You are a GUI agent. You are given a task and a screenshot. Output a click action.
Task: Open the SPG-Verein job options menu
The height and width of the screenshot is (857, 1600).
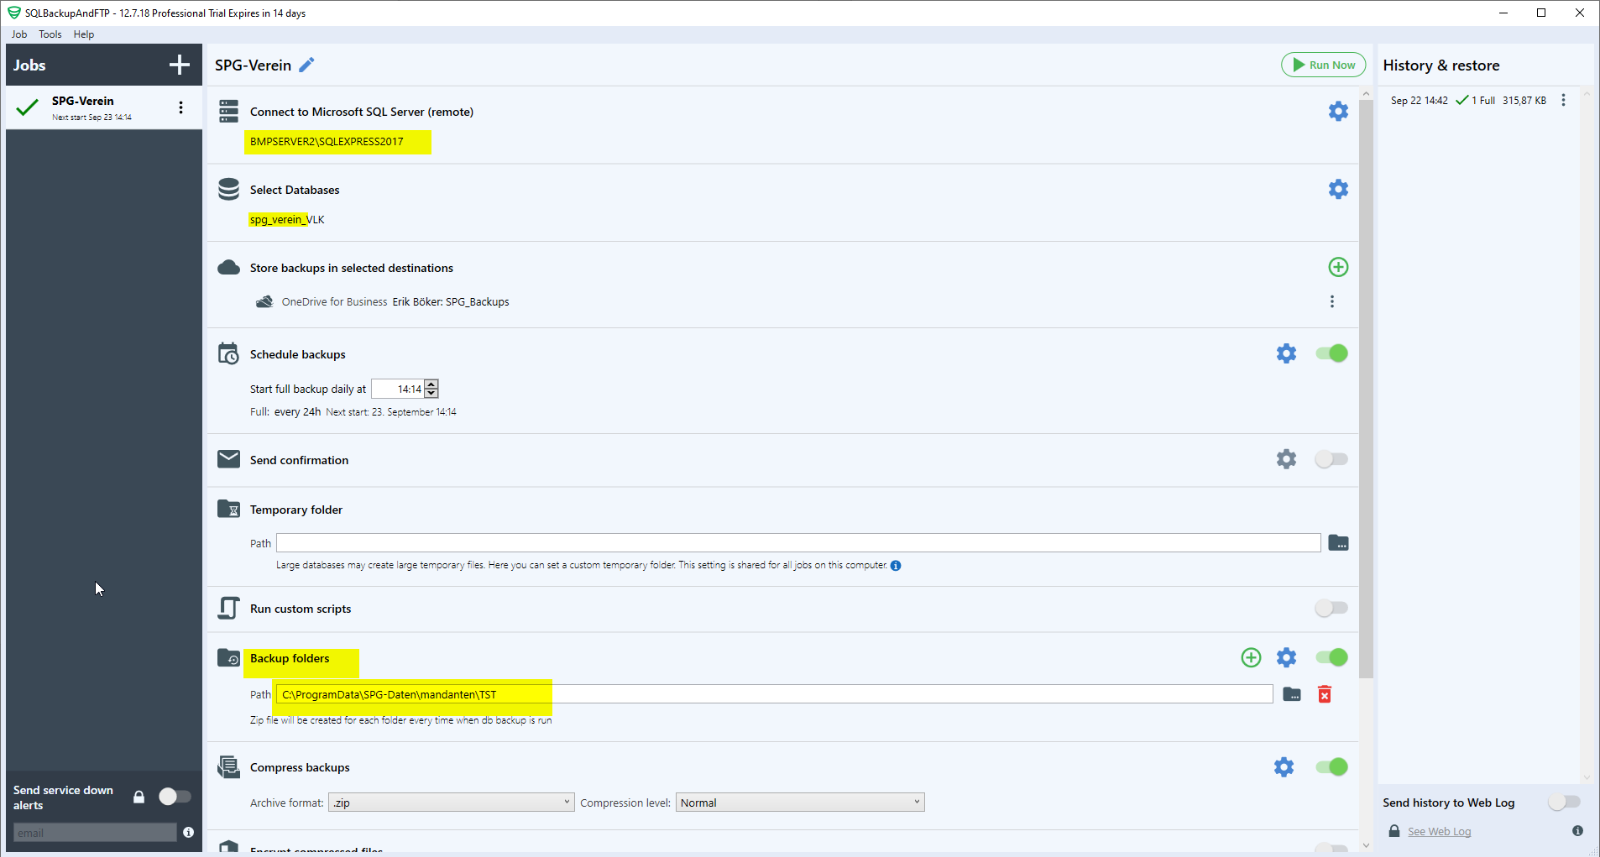181,107
